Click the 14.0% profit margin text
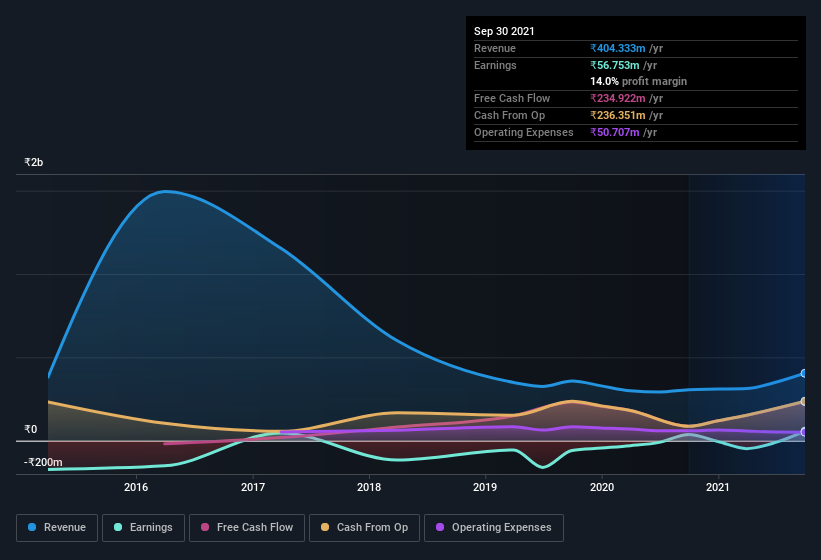The width and height of the screenshot is (821, 560). (x=638, y=81)
